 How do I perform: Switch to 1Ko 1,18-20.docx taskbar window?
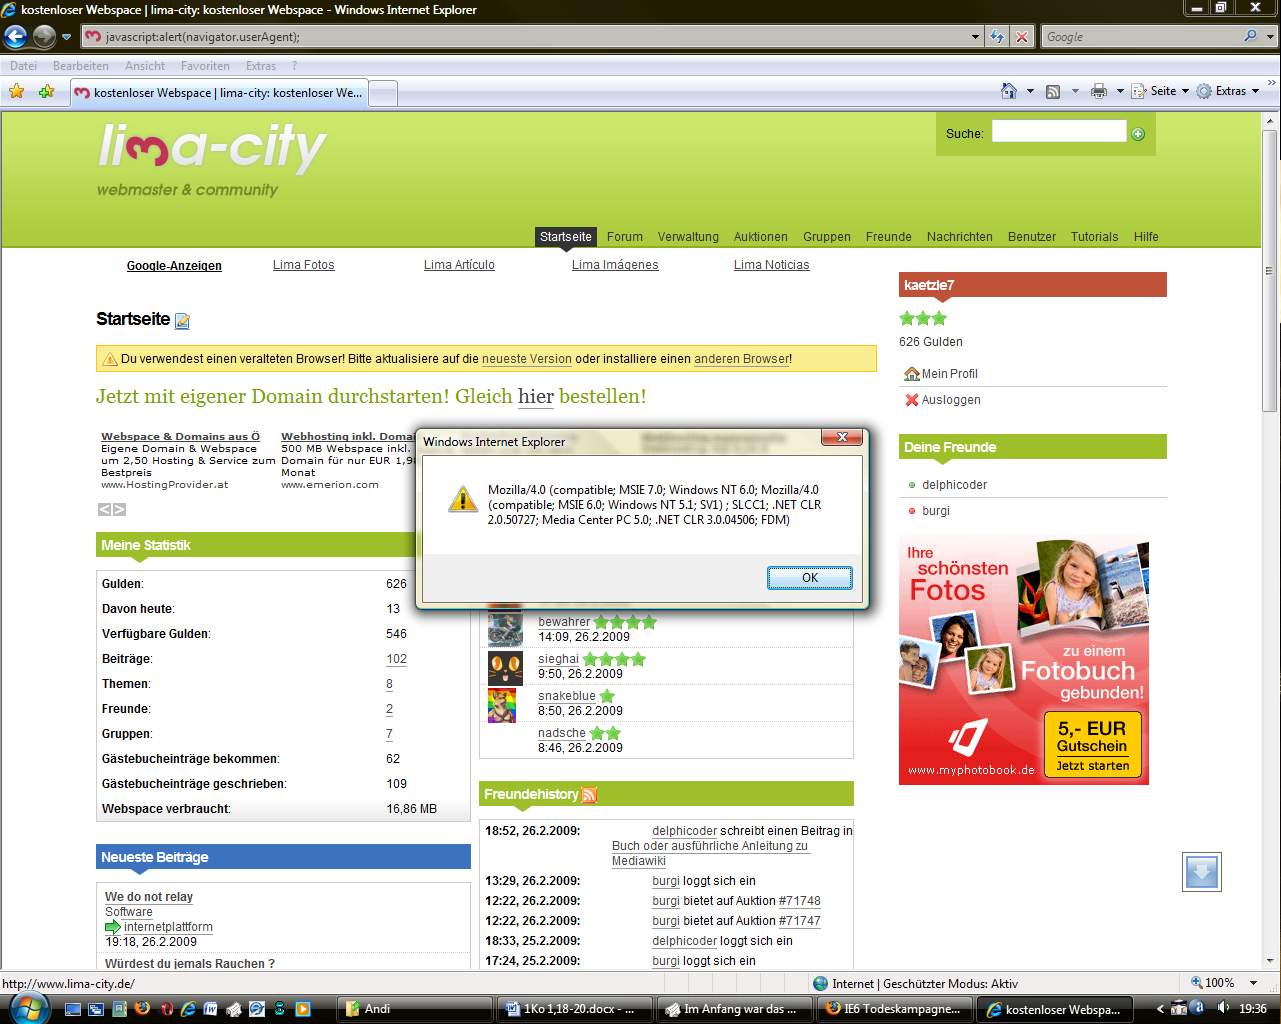pos(575,1009)
